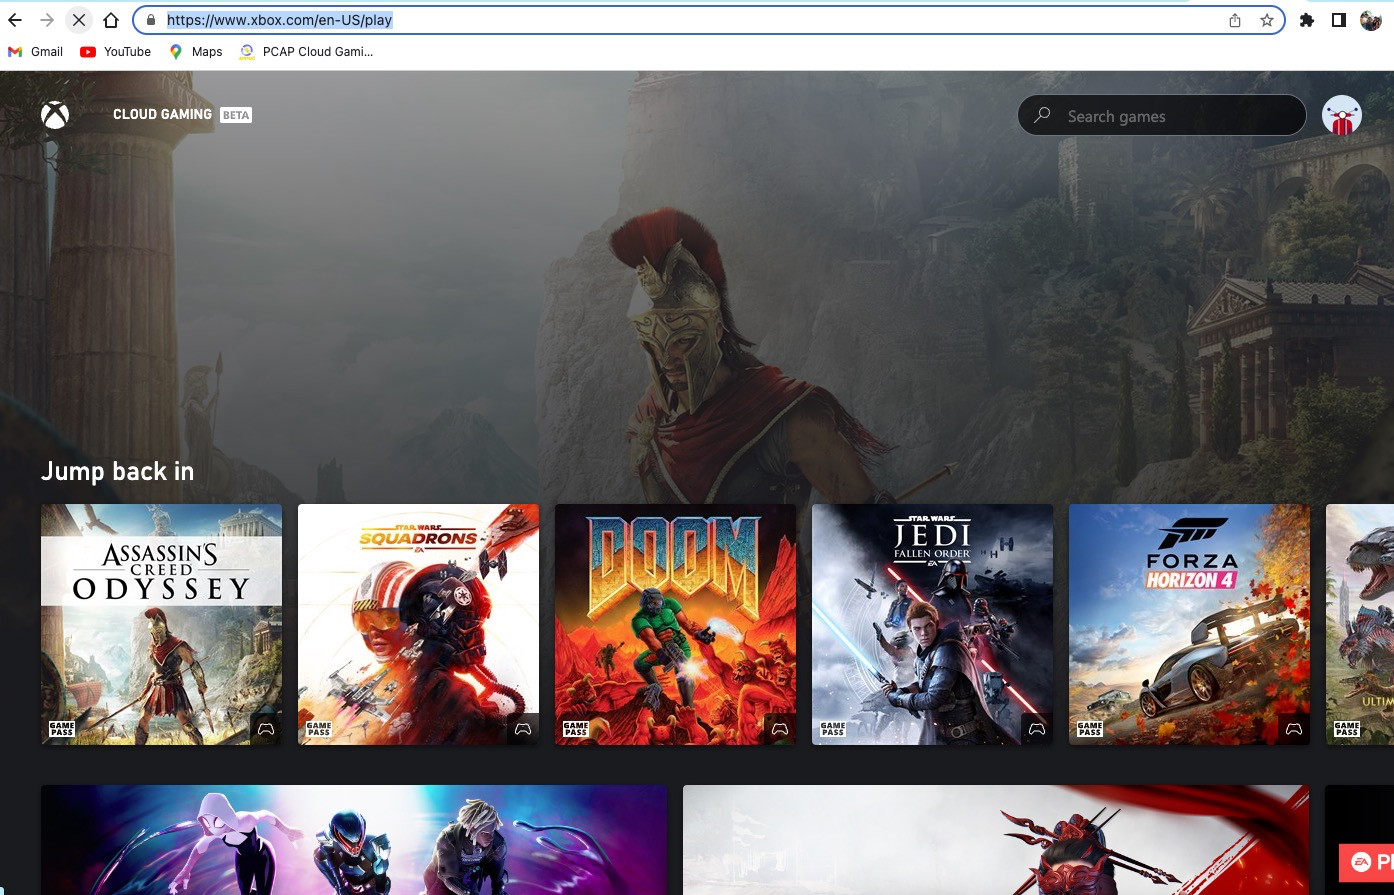Screen dimensions: 1394x895
Task: Click Game Pass badge on Squadrons tile
Action: [319, 729]
